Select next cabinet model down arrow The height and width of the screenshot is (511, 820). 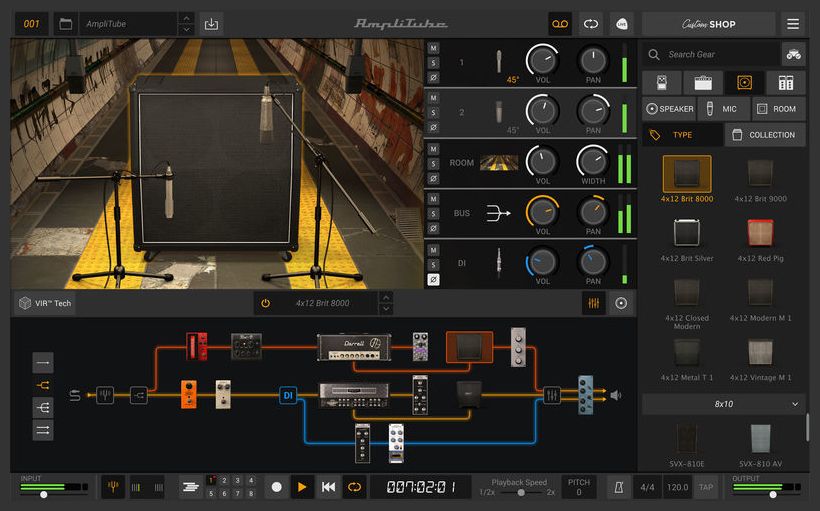[386, 309]
